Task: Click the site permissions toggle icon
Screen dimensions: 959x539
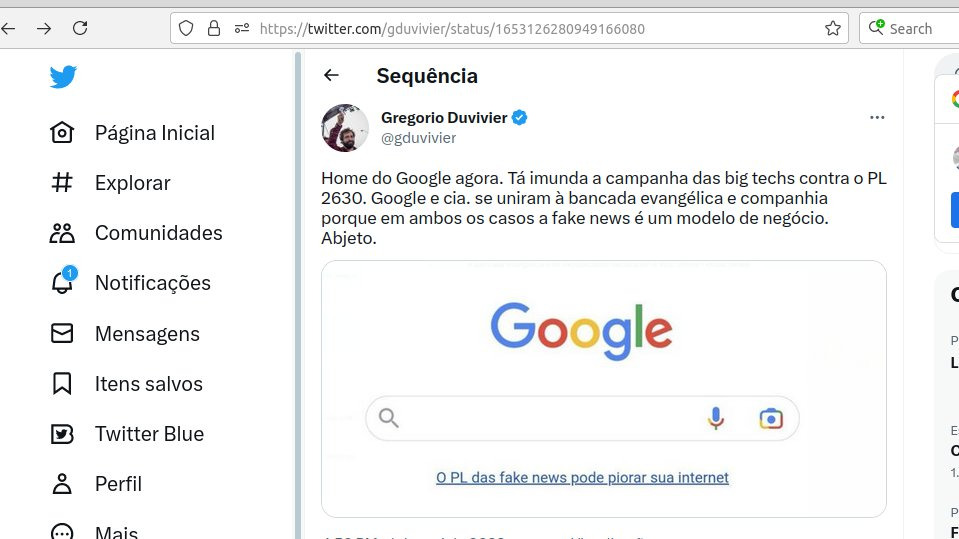Action: click(x=241, y=29)
